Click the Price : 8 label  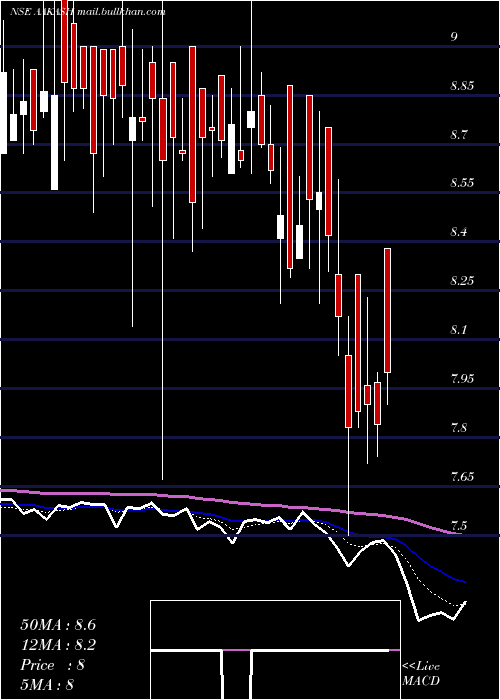53,665
